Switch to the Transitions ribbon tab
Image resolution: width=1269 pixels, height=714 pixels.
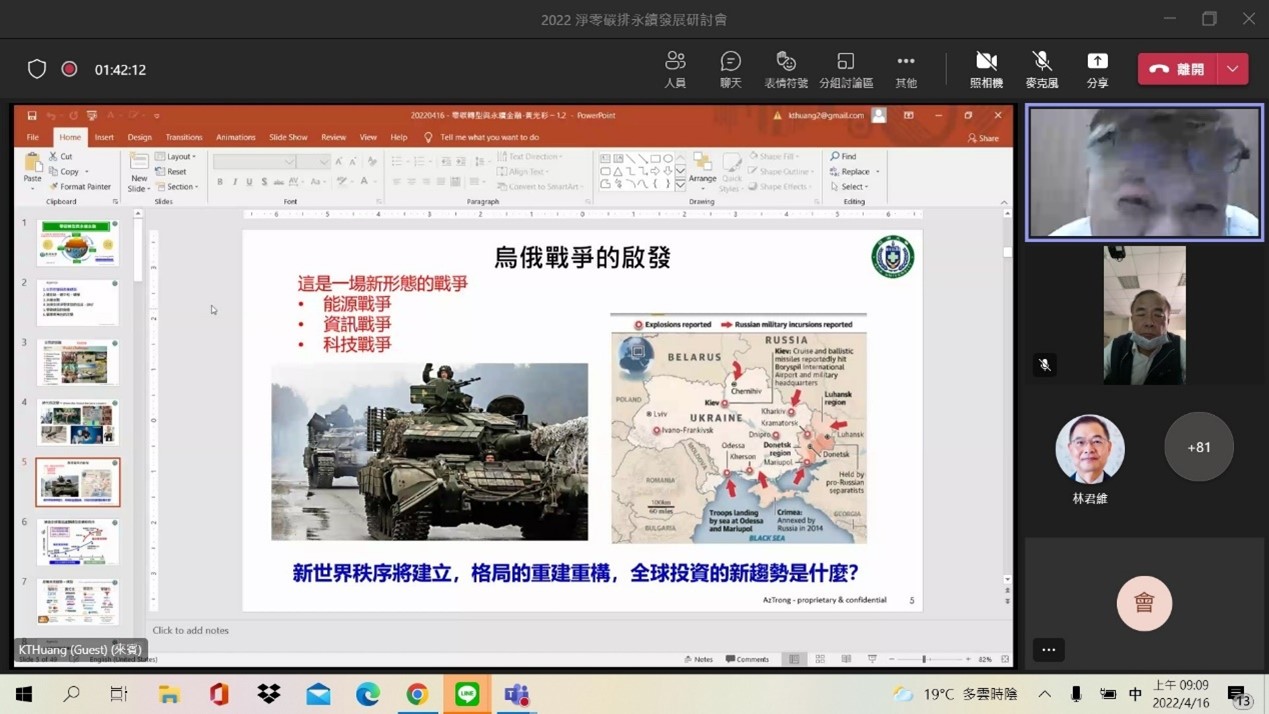tap(184, 137)
